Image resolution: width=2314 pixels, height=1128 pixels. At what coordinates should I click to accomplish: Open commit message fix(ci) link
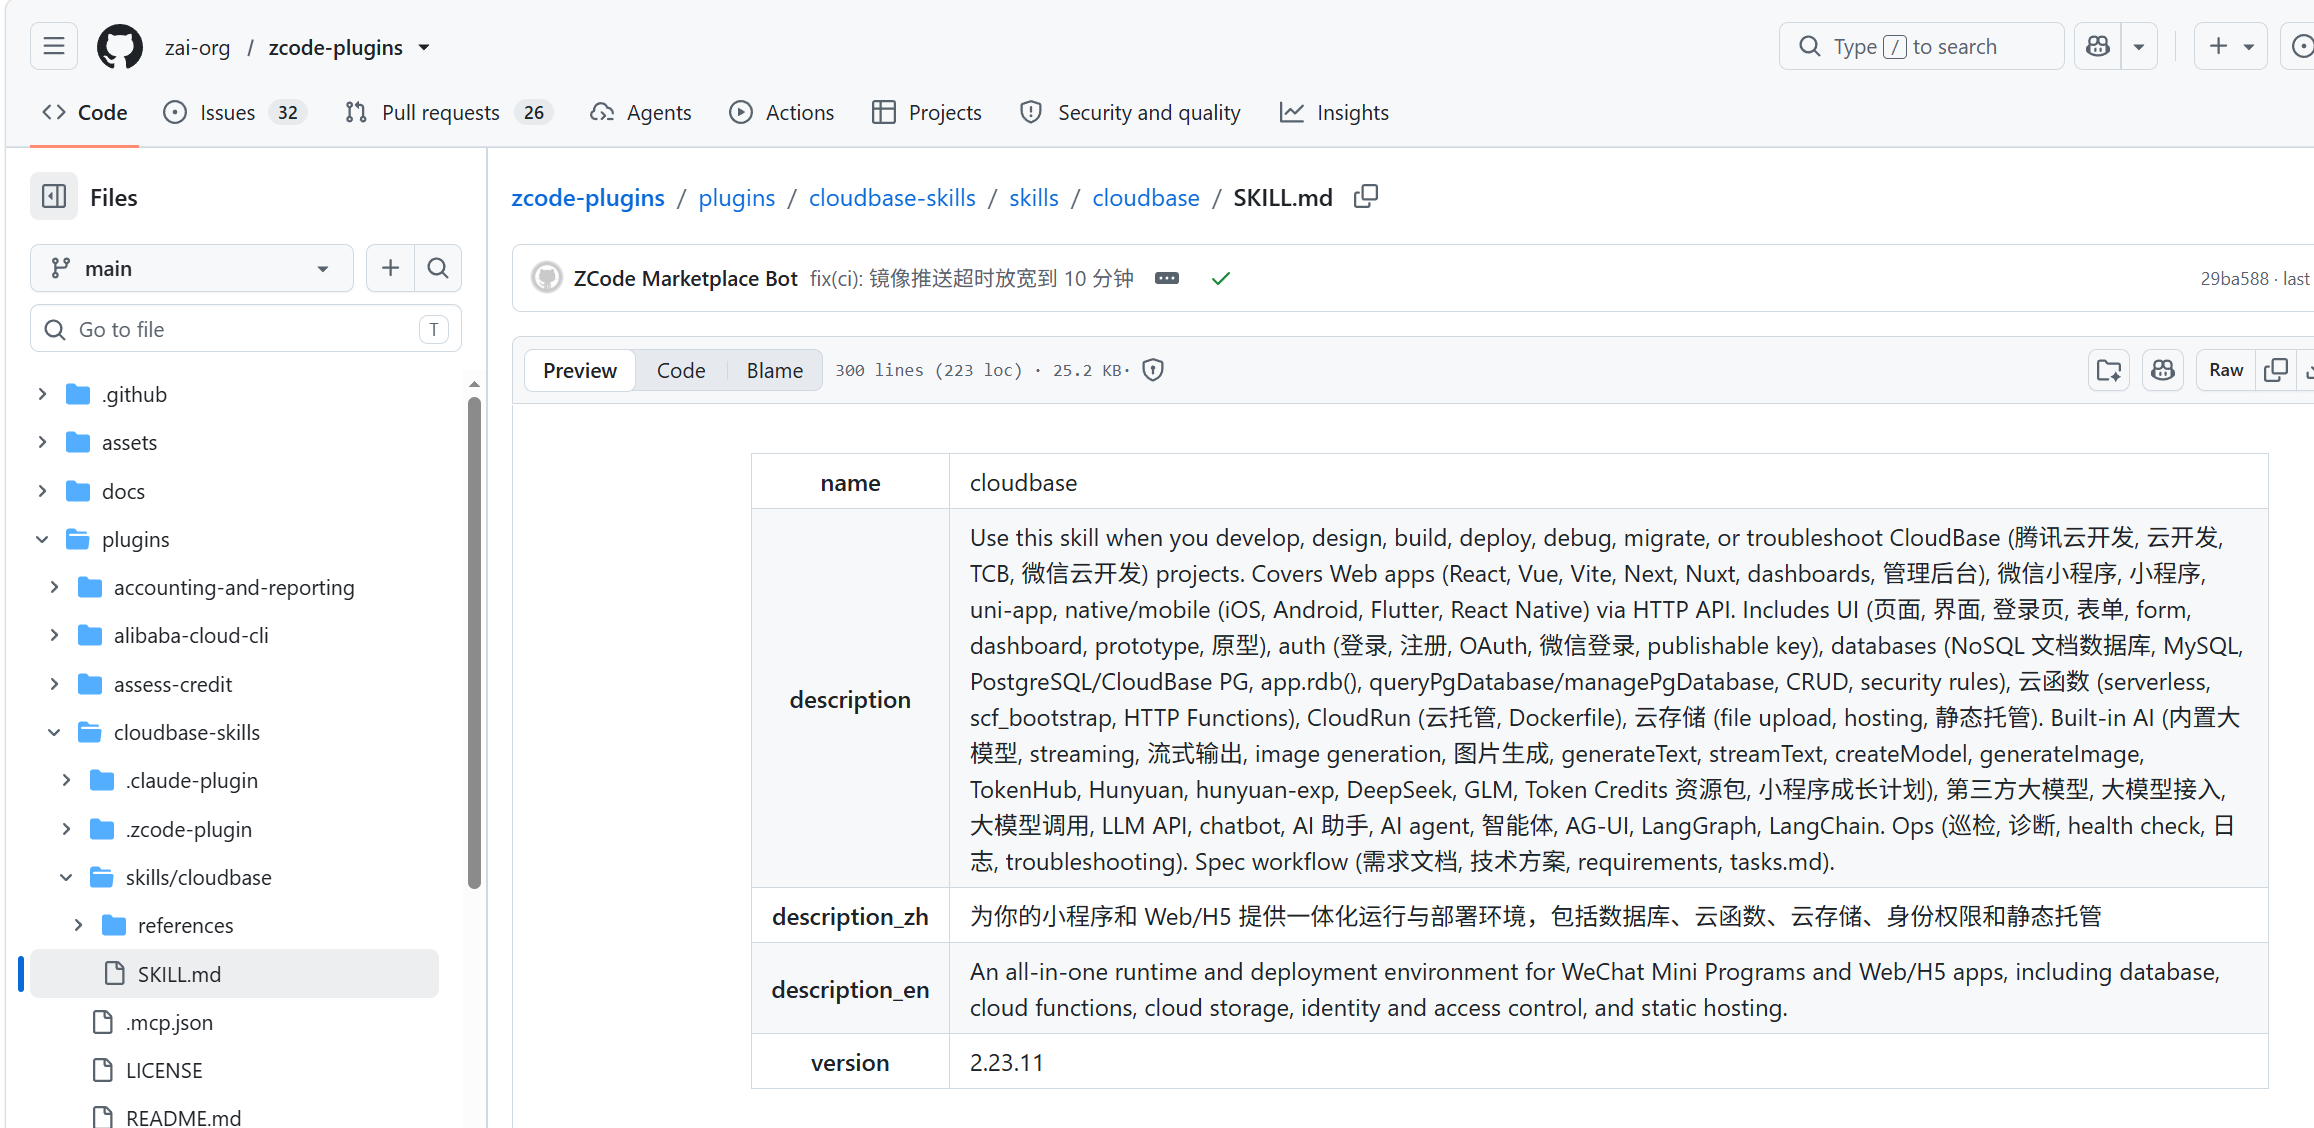(x=972, y=278)
